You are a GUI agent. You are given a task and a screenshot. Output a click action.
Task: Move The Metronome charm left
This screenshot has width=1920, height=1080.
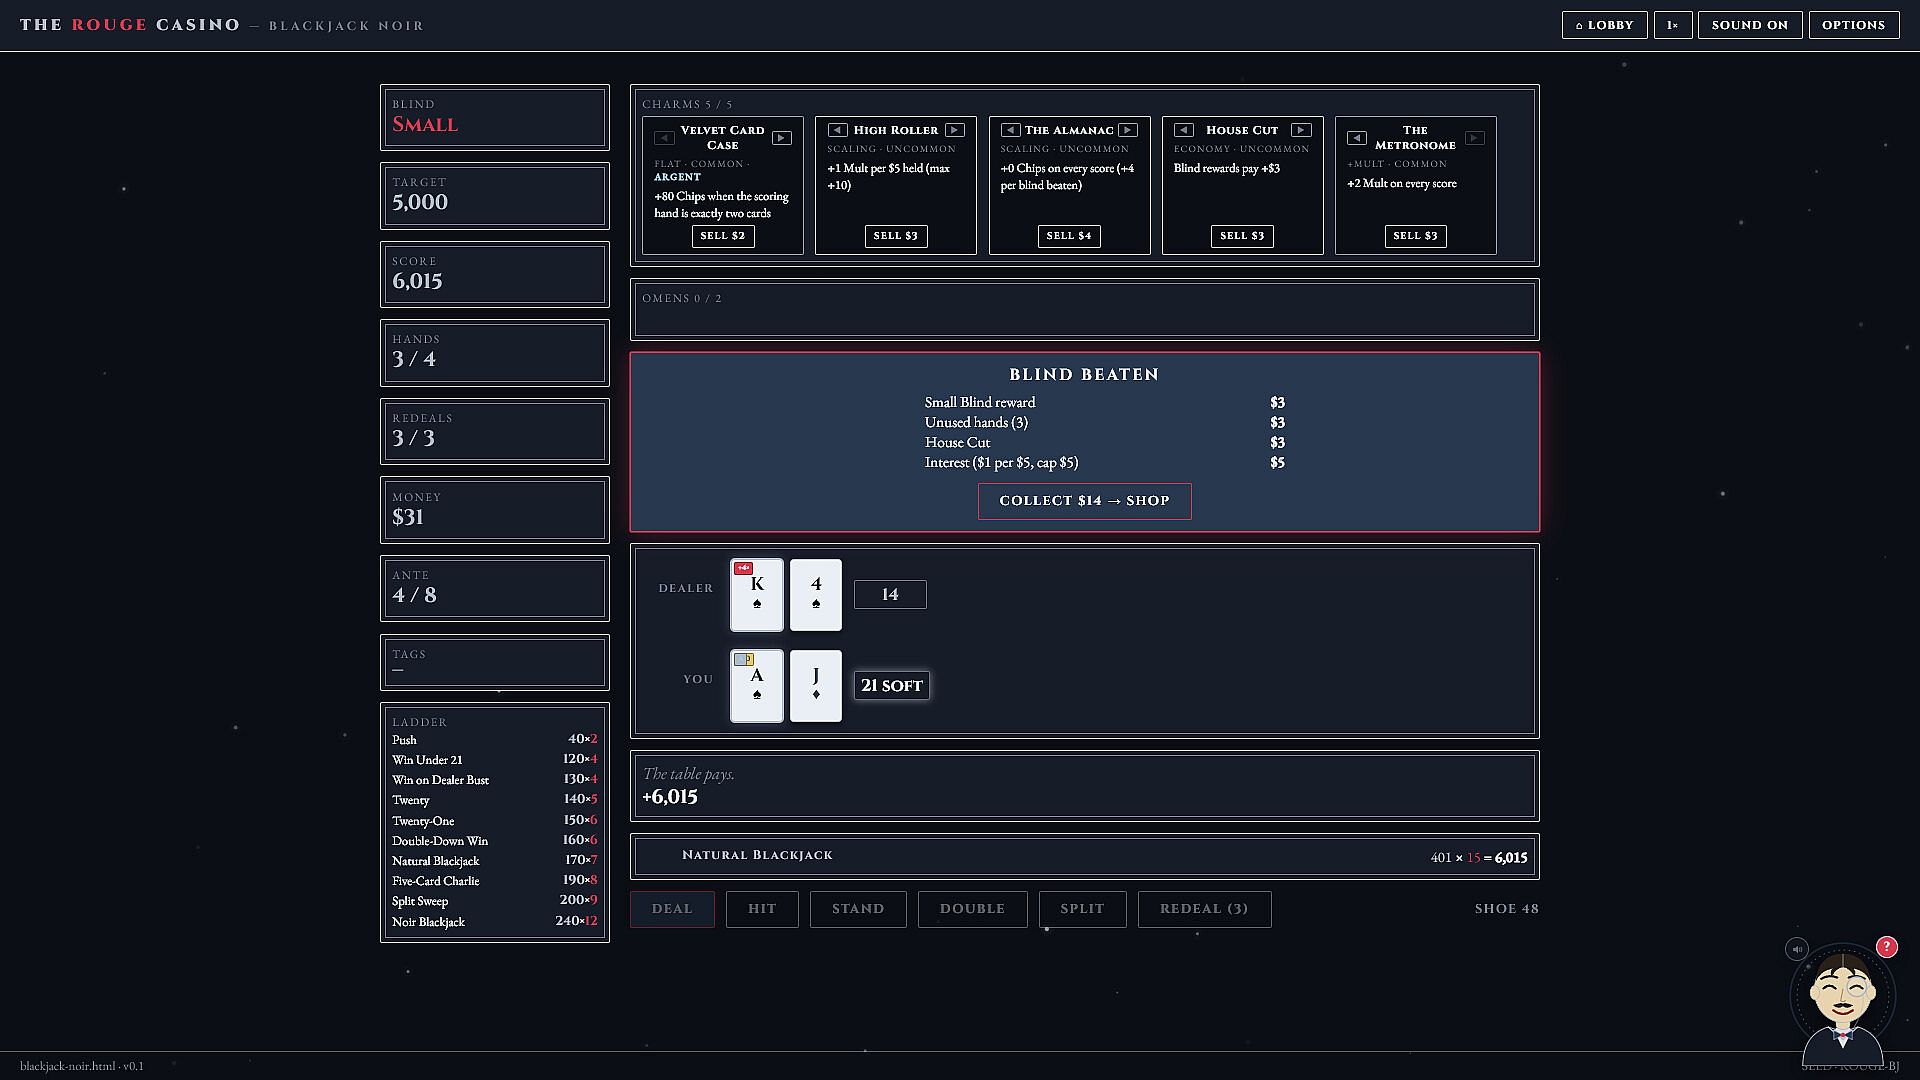coord(1357,138)
